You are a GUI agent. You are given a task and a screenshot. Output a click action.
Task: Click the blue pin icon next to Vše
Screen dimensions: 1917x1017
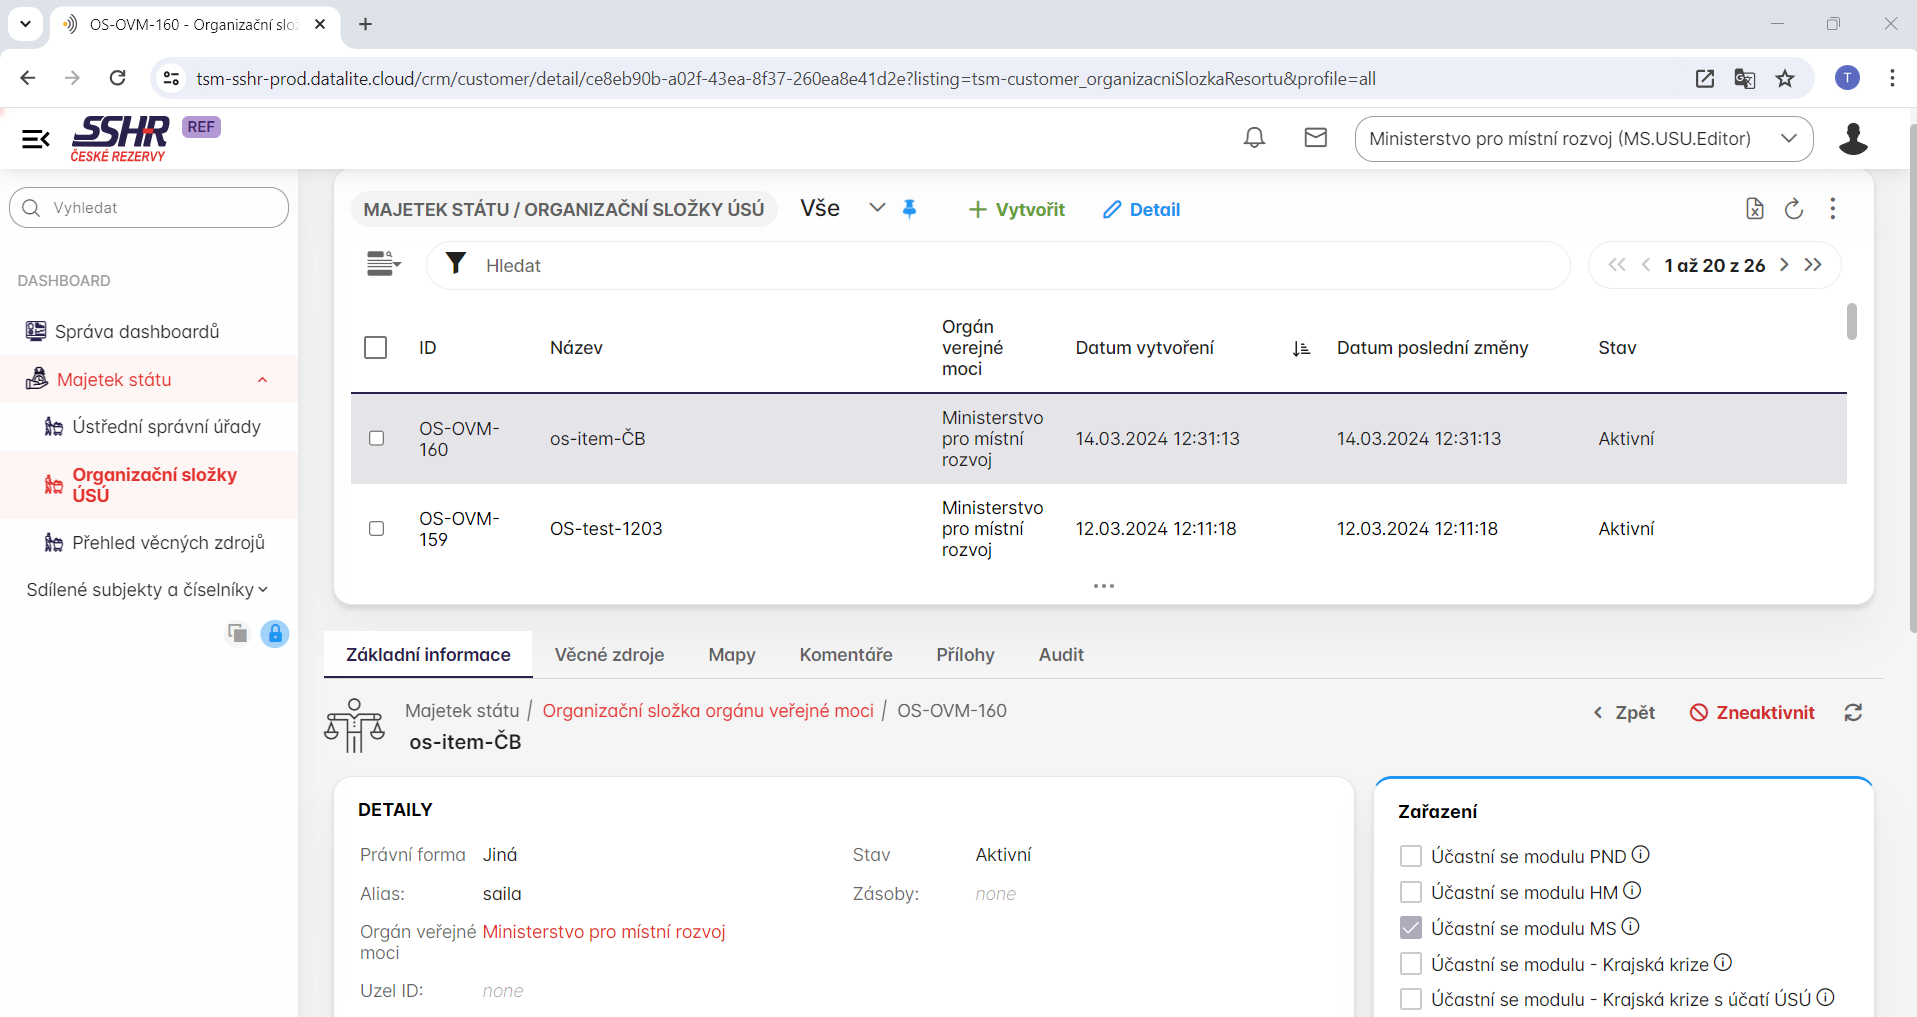909,209
